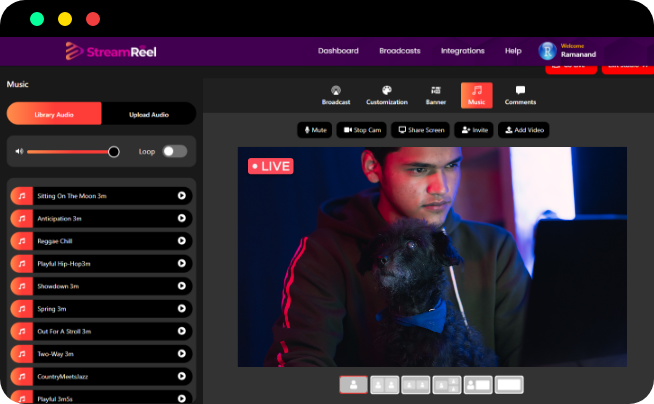Viewport: 654px width, 404px height.
Task: Go to the Dashboard menu item
Action: (x=338, y=51)
